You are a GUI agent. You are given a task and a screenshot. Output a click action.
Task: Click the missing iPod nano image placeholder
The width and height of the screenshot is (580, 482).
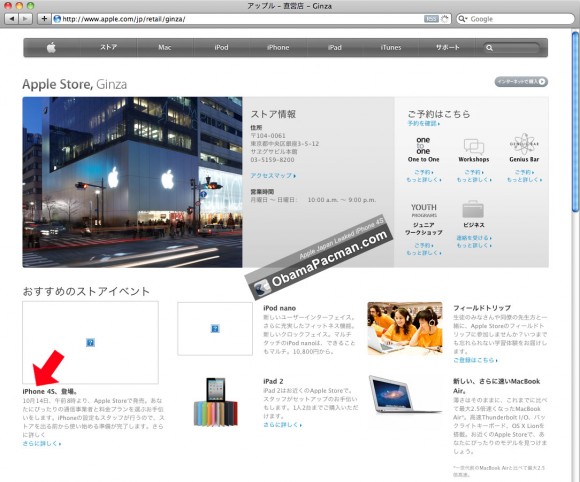pyautogui.click(x=215, y=328)
